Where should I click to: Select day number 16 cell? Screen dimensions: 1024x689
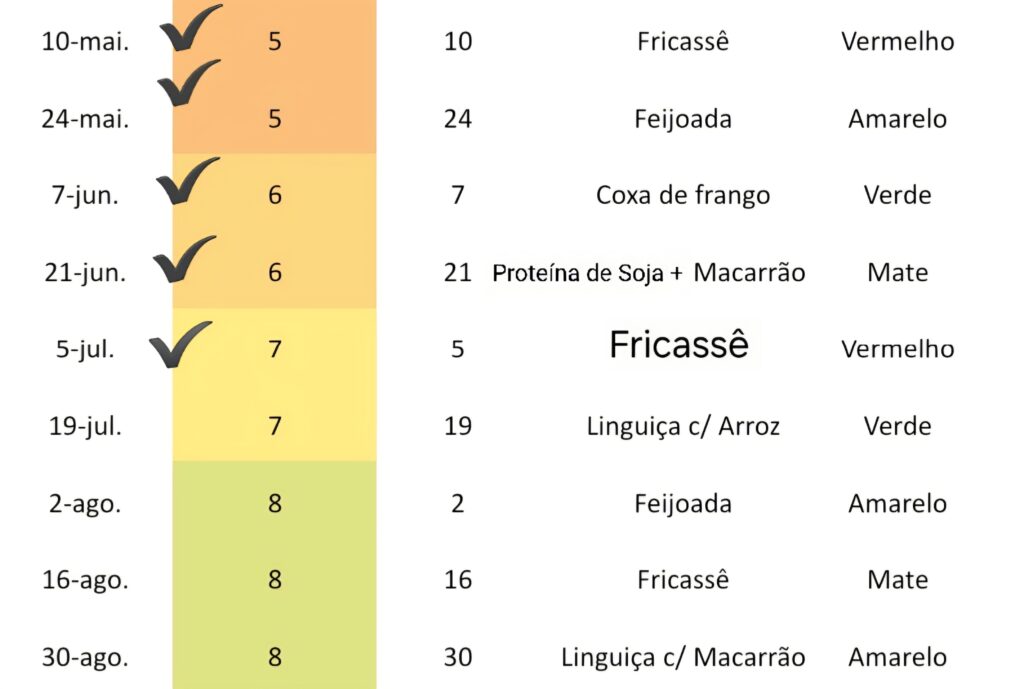[x=458, y=579]
